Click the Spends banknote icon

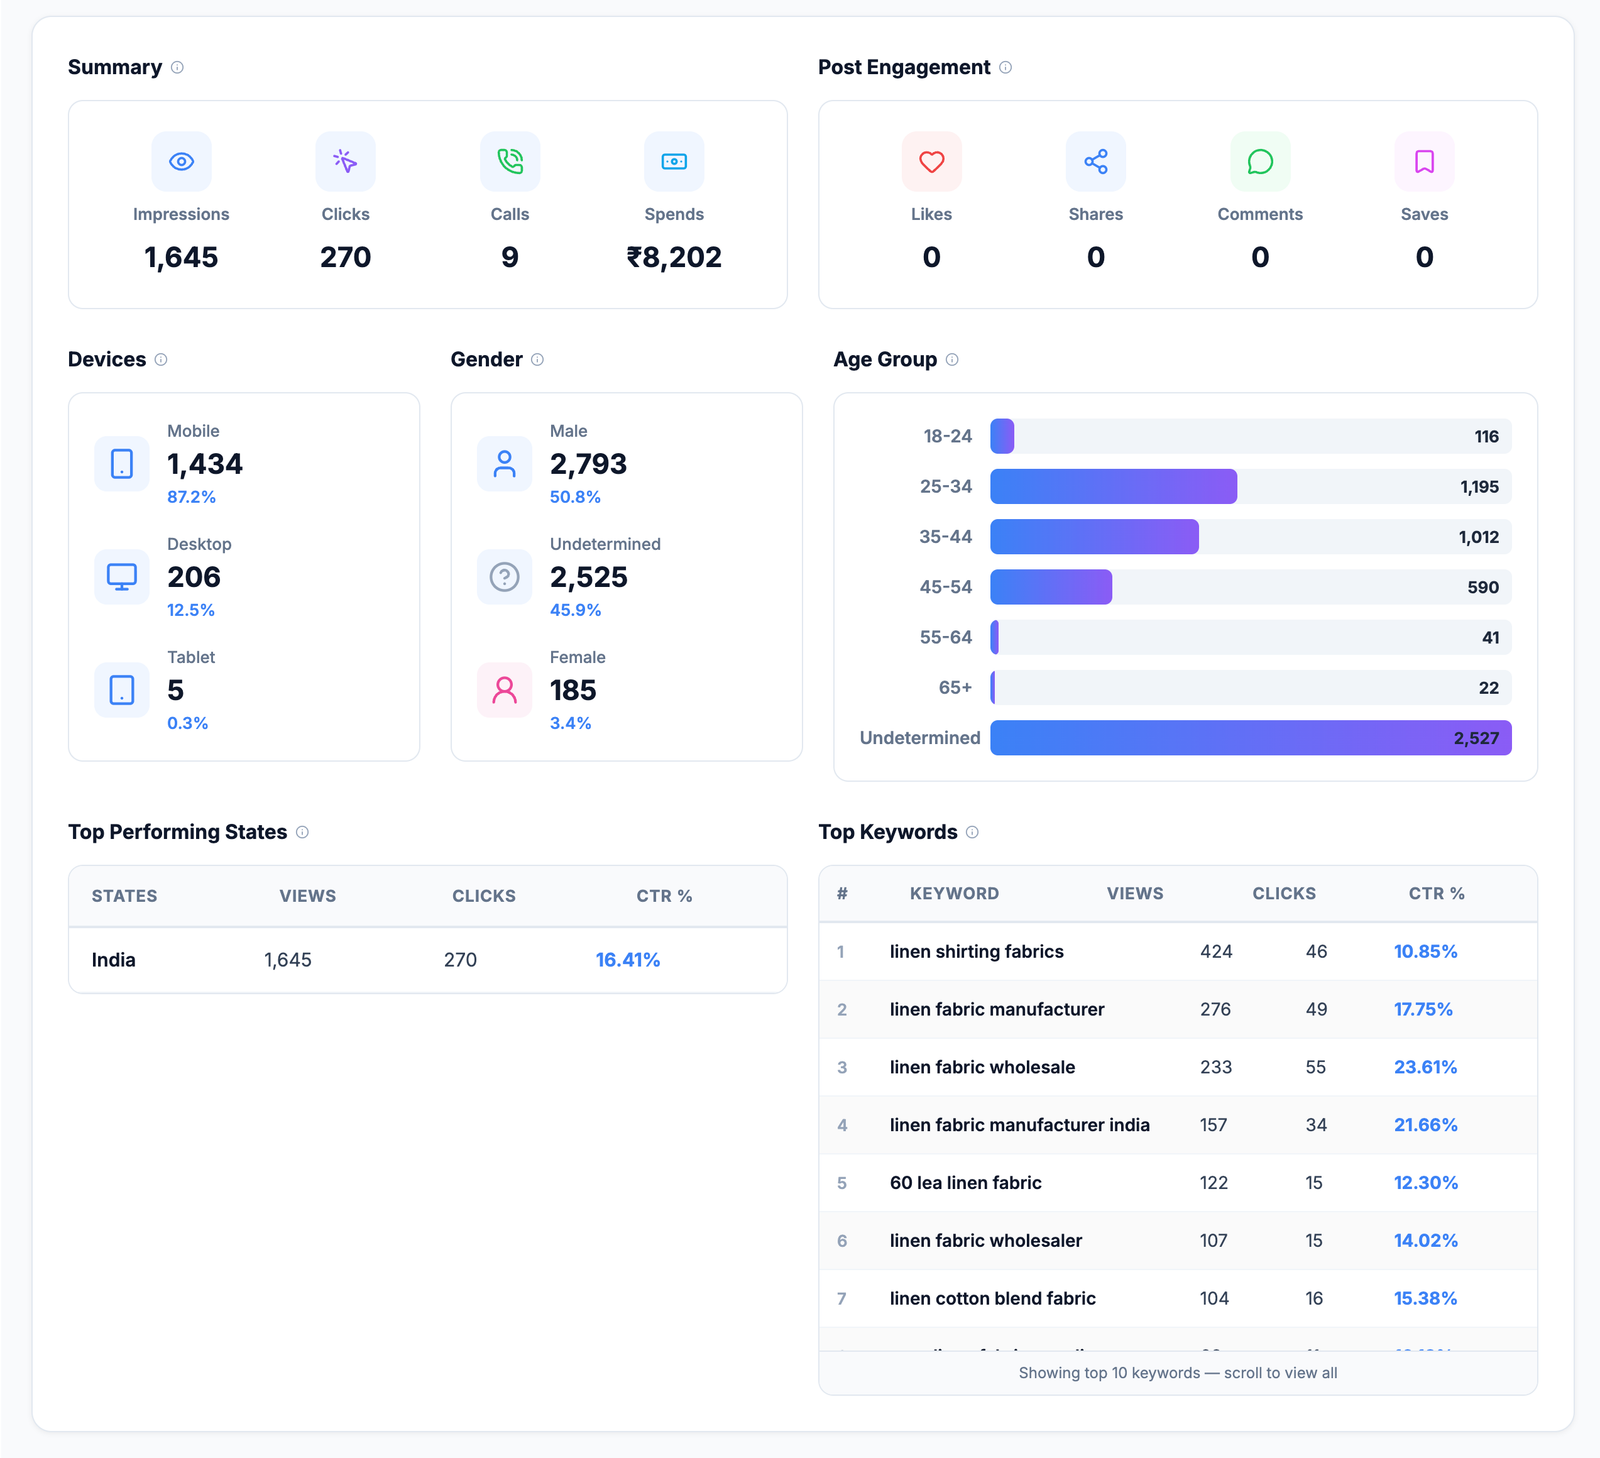coord(674,161)
